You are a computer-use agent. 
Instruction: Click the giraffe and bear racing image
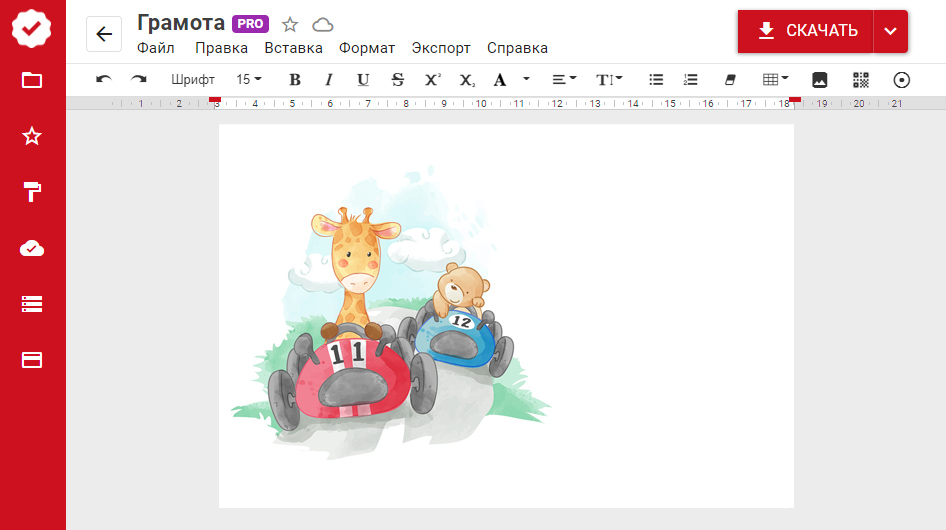click(400, 320)
